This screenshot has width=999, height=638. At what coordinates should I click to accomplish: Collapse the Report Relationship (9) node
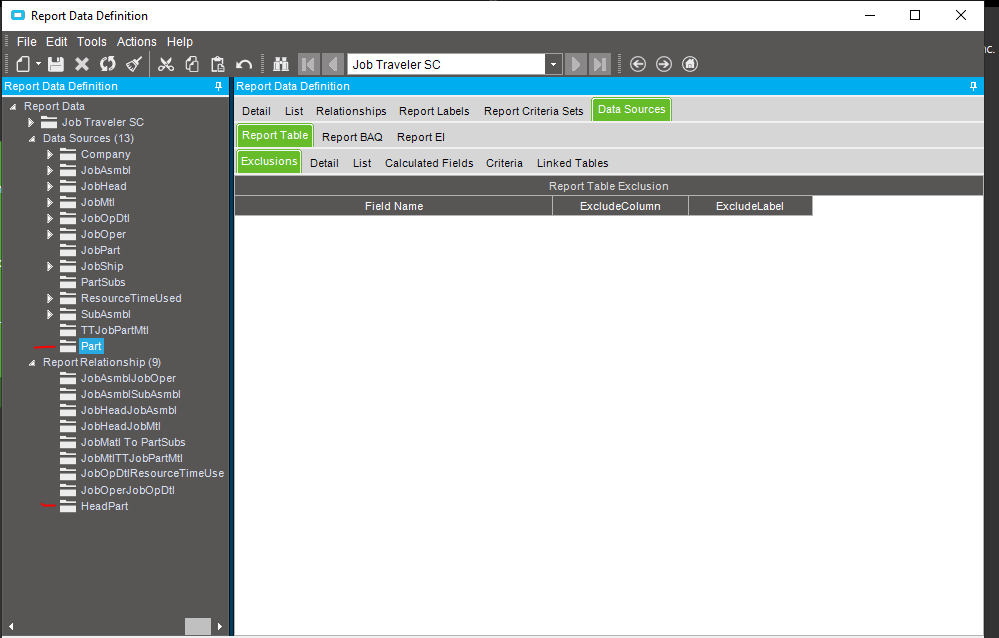(32, 363)
